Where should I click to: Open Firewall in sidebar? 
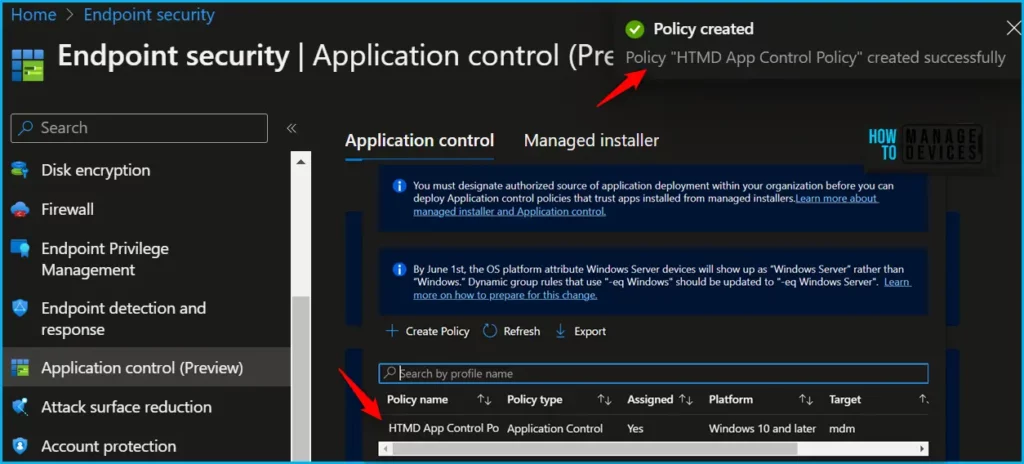[x=67, y=209]
